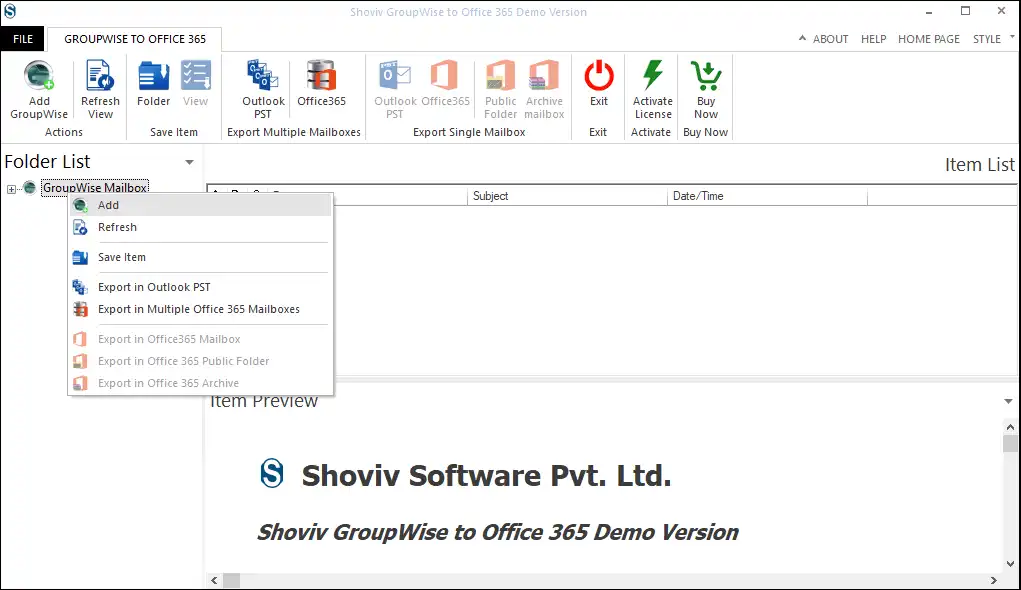Click Export in Office 365 Archive entry

click(201, 384)
